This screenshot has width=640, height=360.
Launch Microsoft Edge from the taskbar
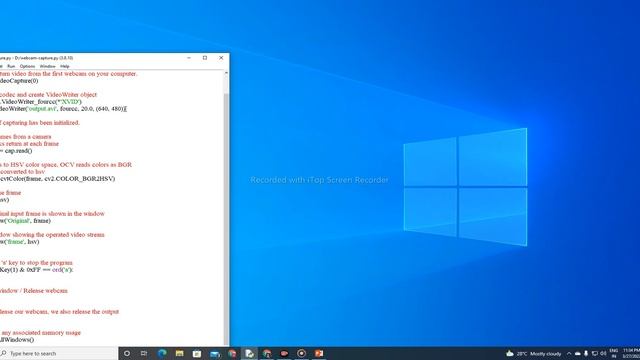pyautogui.click(x=162, y=353)
